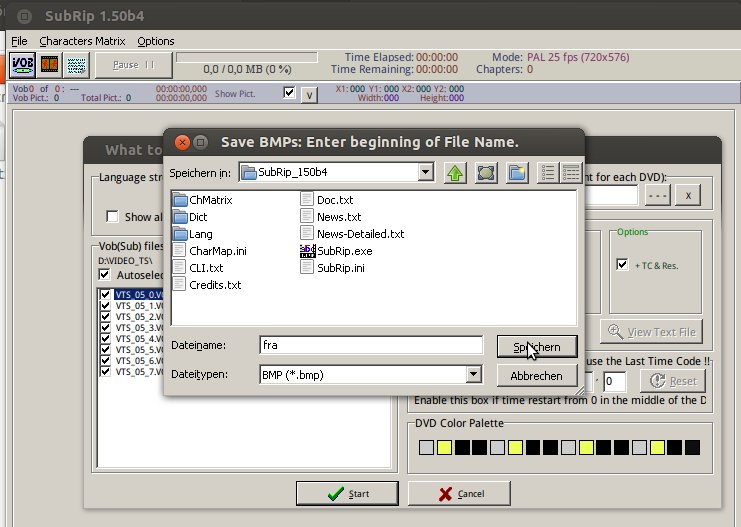
Task: Expand the Speichern in folder dropdown
Action: click(x=426, y=172)
